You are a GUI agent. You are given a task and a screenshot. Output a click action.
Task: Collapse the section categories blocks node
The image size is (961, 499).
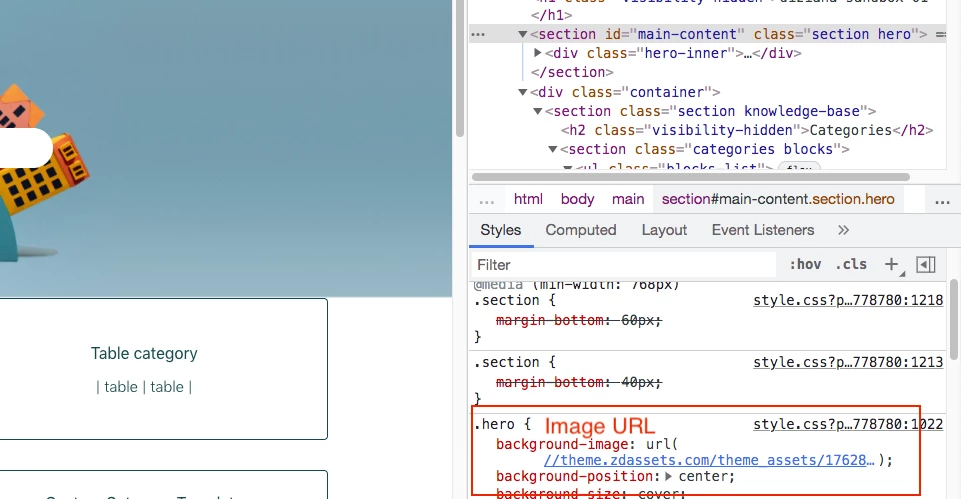[552, 149]
